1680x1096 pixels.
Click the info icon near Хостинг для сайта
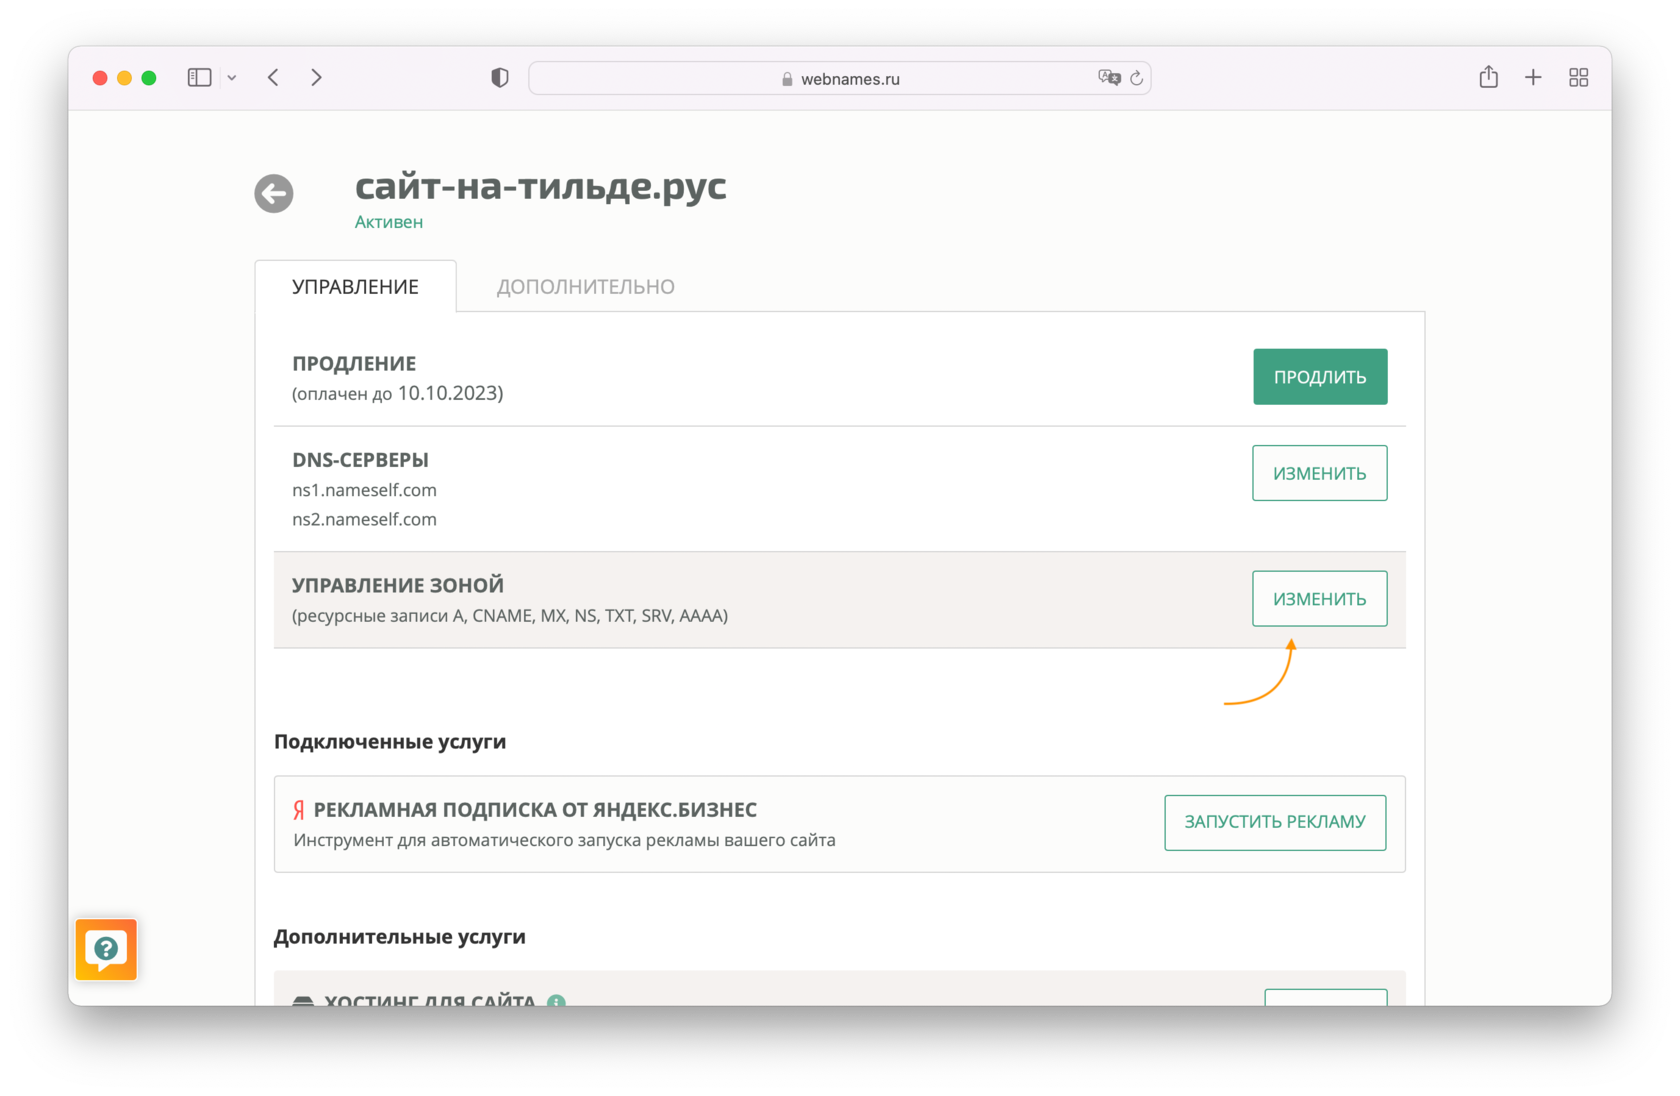click(557, 1001)
